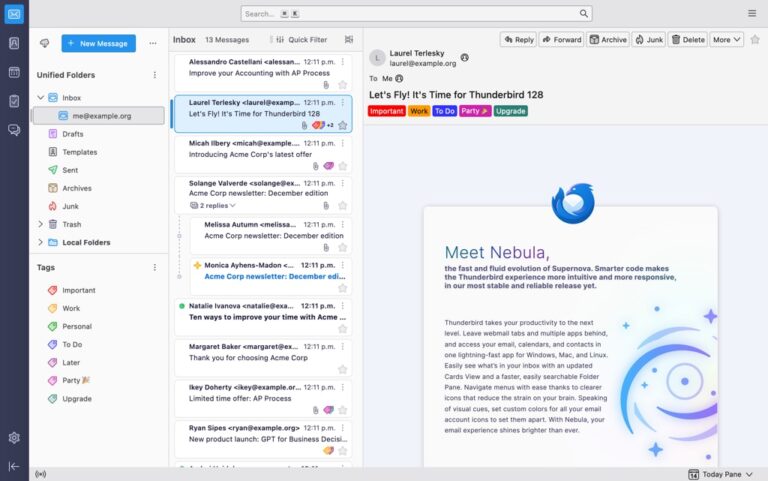The width and height of the screenshot is (768, 481).
Task: Open the Sent folder
Action: pyautogui.click(x=70, y=170)
